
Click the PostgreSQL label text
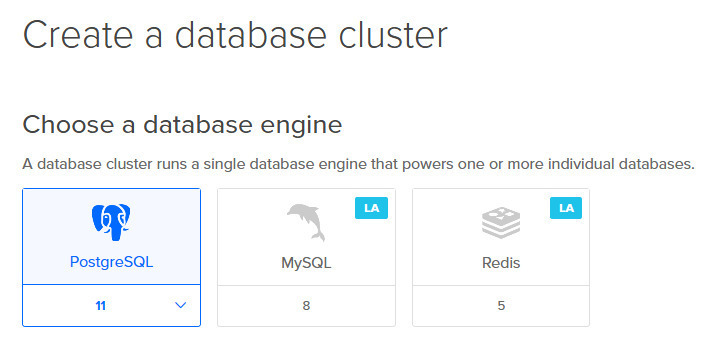tap(111, 262)
